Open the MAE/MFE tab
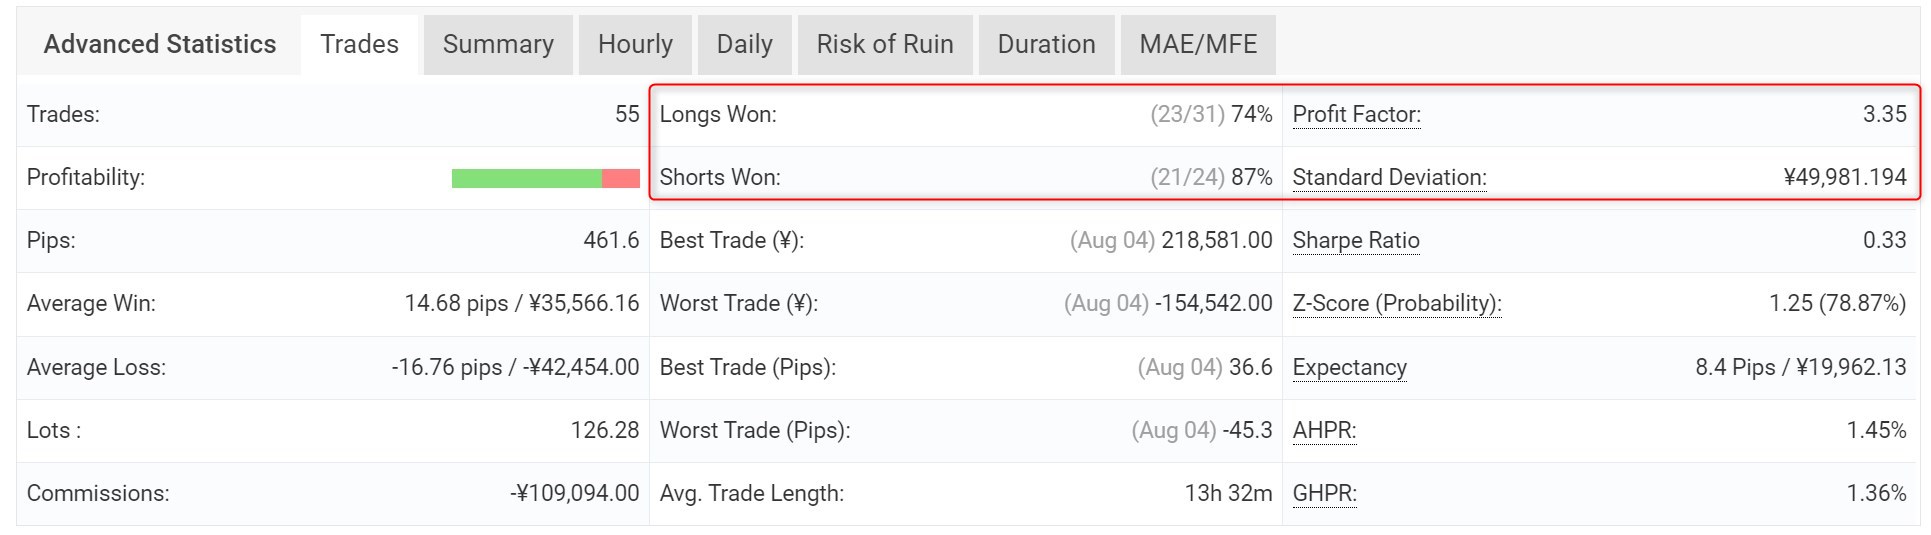Screen dimensions: 1931x535 (x=1198, y=45)
